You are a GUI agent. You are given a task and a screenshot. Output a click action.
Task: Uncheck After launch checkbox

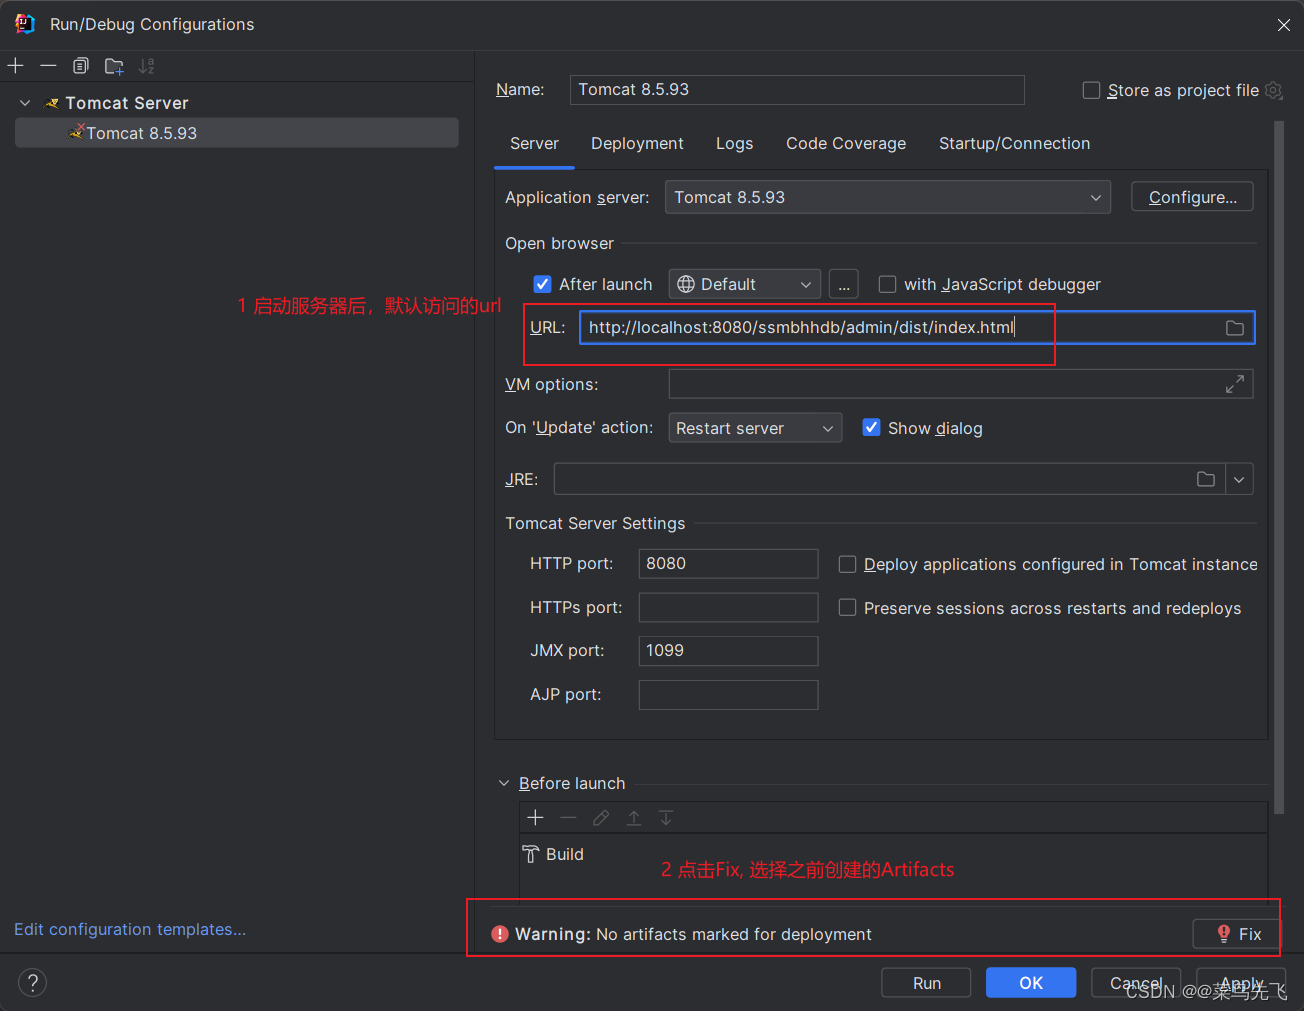[542, 284]
